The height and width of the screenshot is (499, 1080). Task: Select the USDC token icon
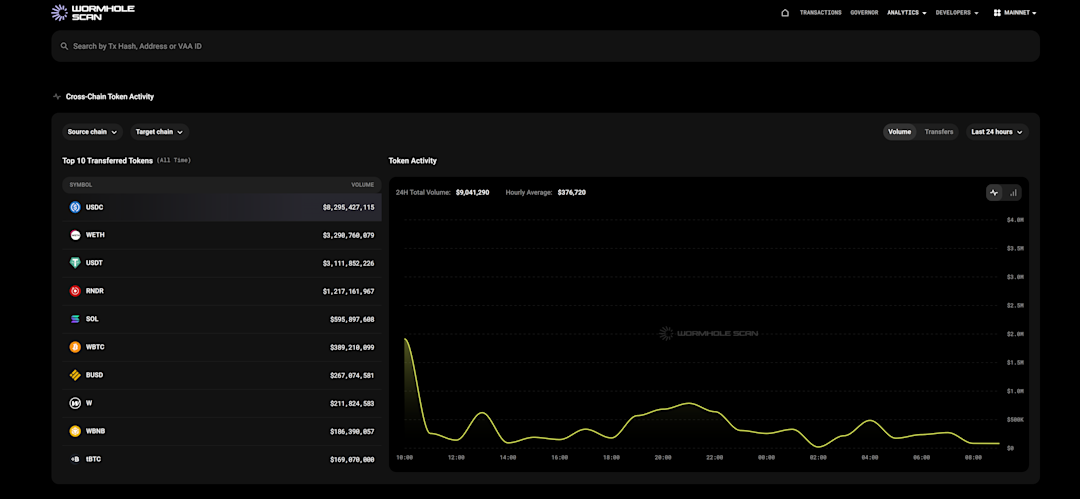coord(75,207)
